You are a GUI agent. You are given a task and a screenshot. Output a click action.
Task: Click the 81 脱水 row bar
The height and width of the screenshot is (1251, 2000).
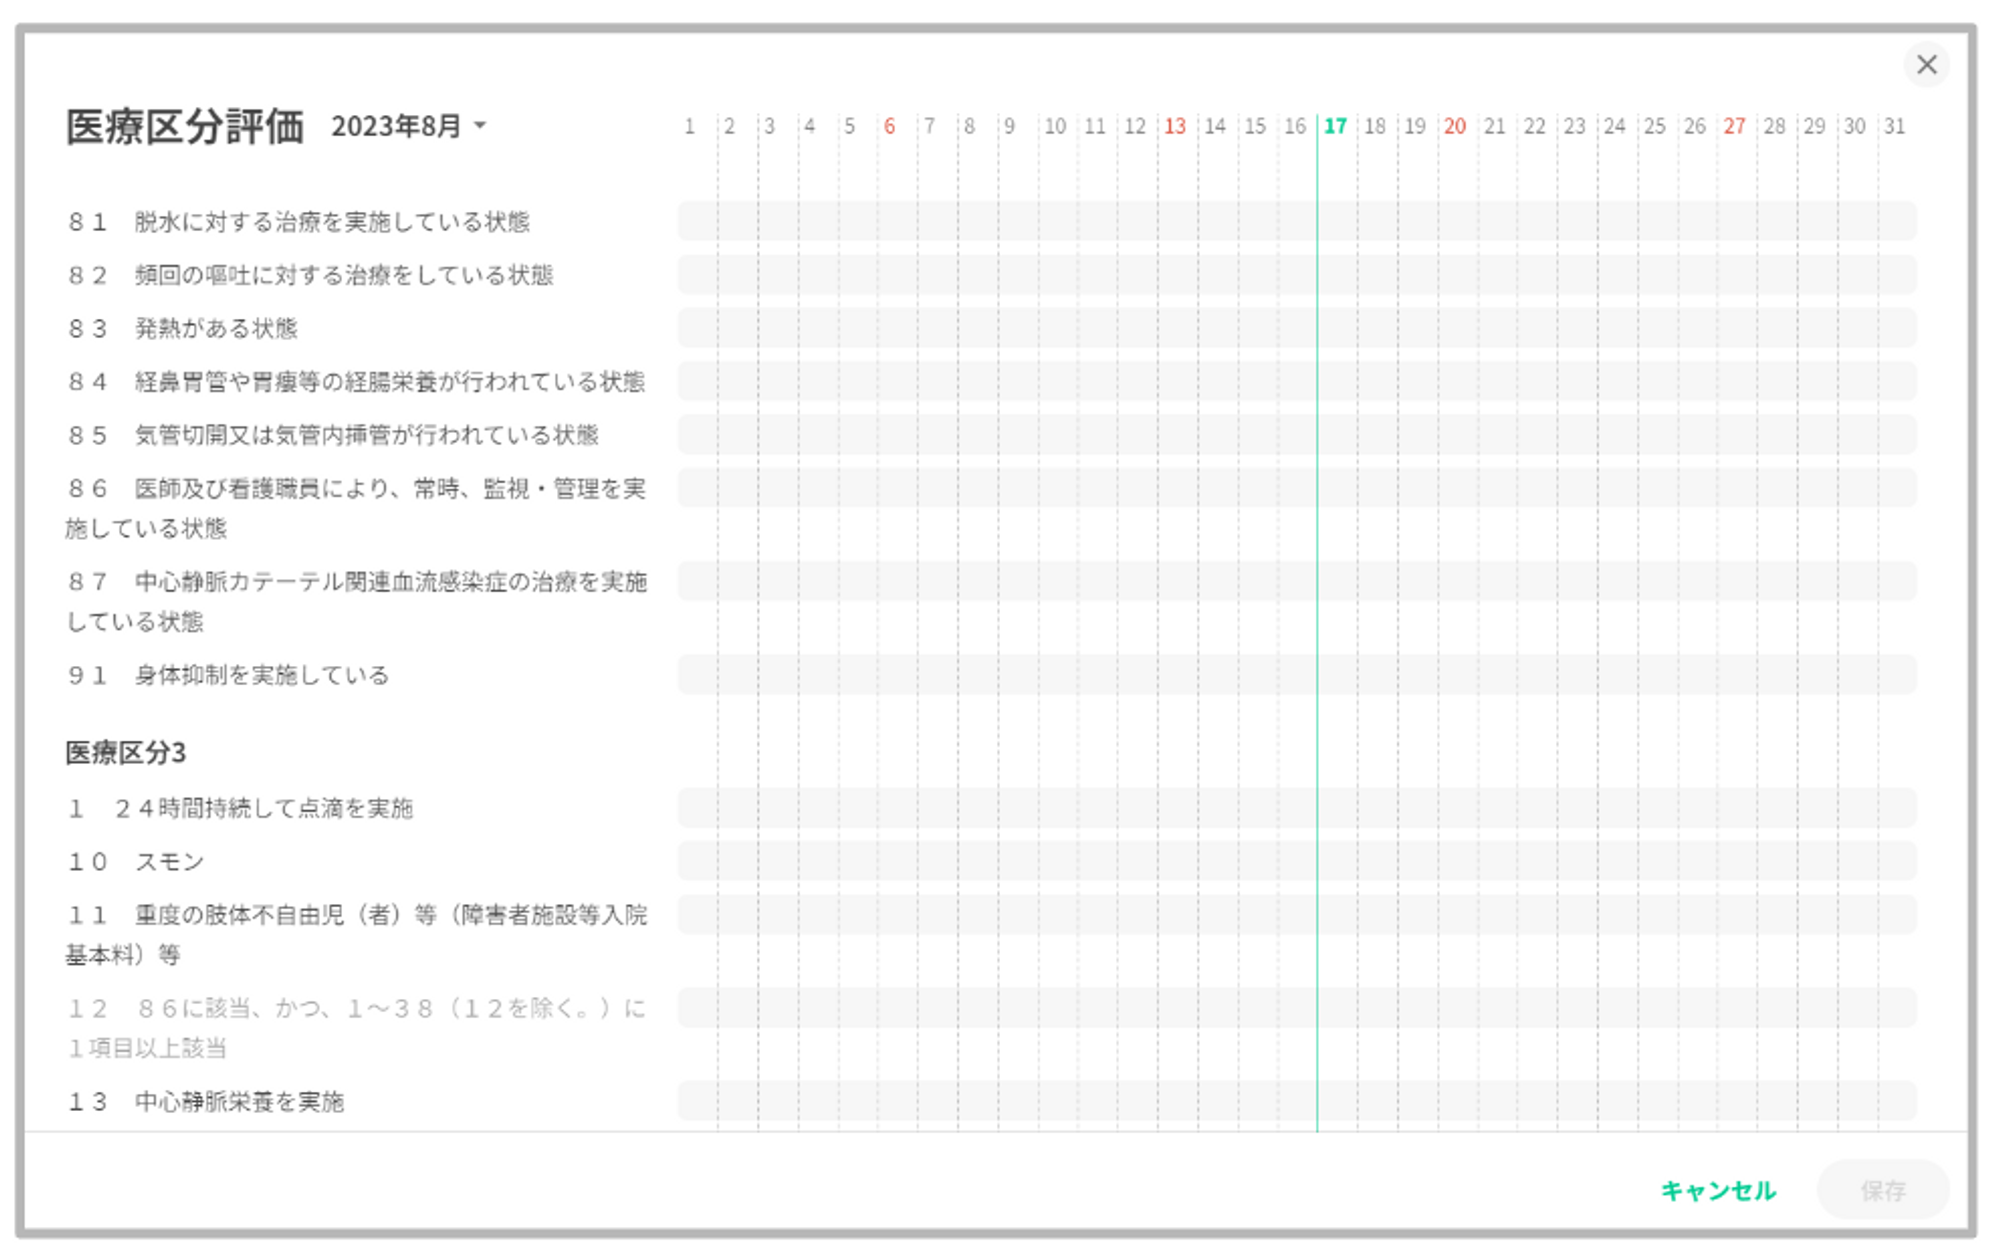coord(1296,221)
